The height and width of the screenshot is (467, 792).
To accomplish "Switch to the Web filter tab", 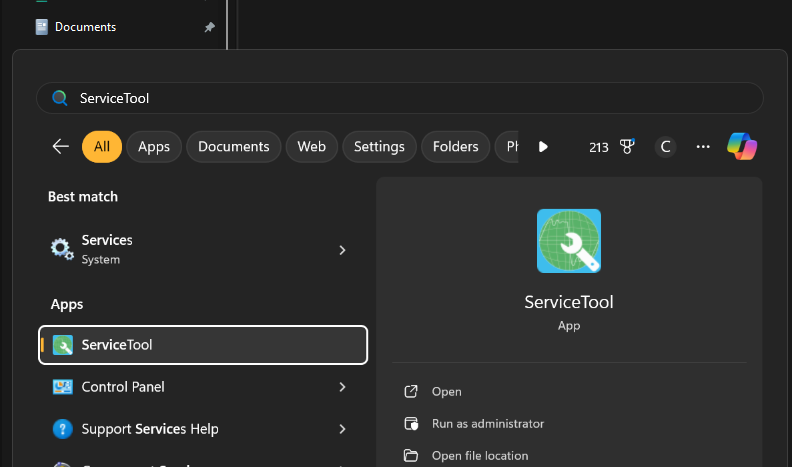I will pyautogui.click(x=312, y=147).
